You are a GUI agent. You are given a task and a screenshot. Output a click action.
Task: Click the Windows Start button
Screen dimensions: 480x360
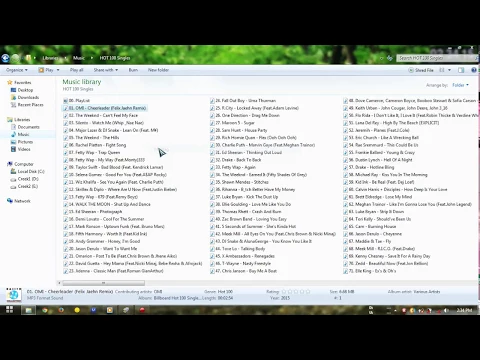click(x=9, y=310)
